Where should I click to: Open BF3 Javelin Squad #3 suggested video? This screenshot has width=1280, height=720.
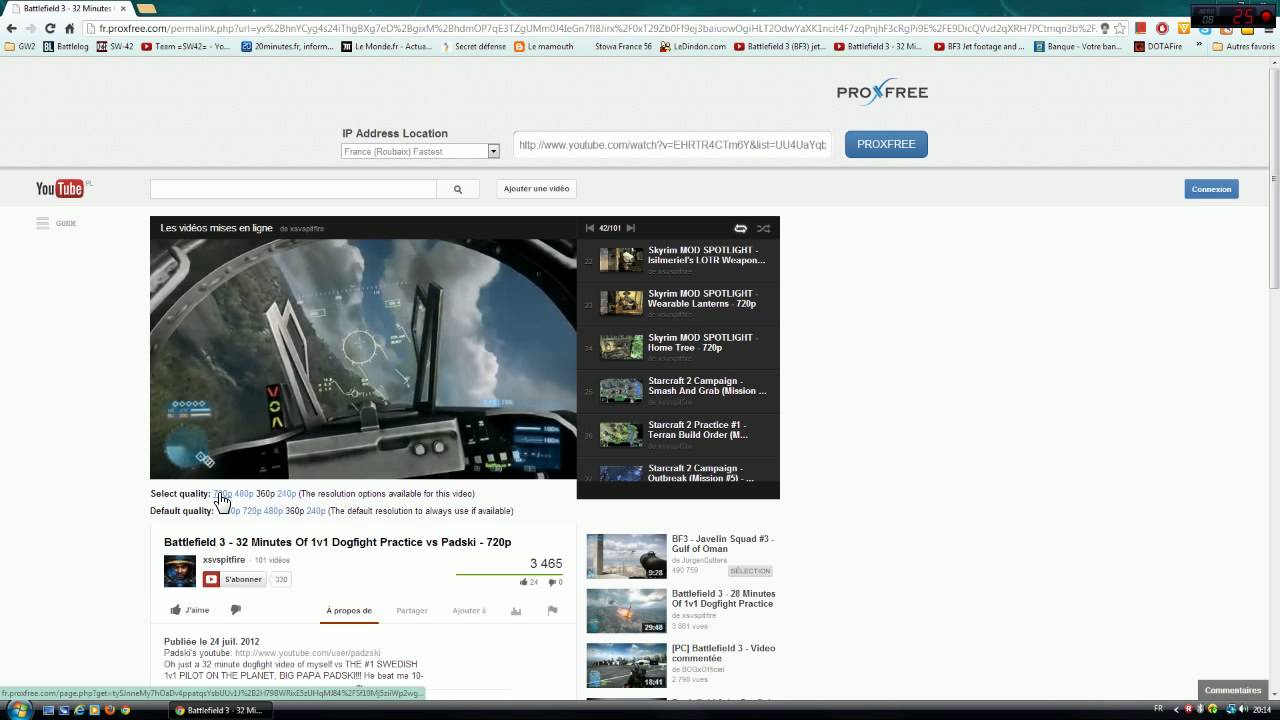pyautogui.click(x=681, y=556)
